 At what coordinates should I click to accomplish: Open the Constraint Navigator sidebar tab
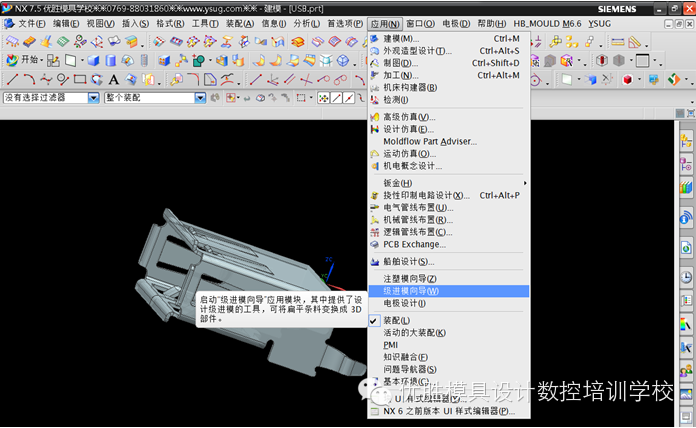(x=686, y=164)
